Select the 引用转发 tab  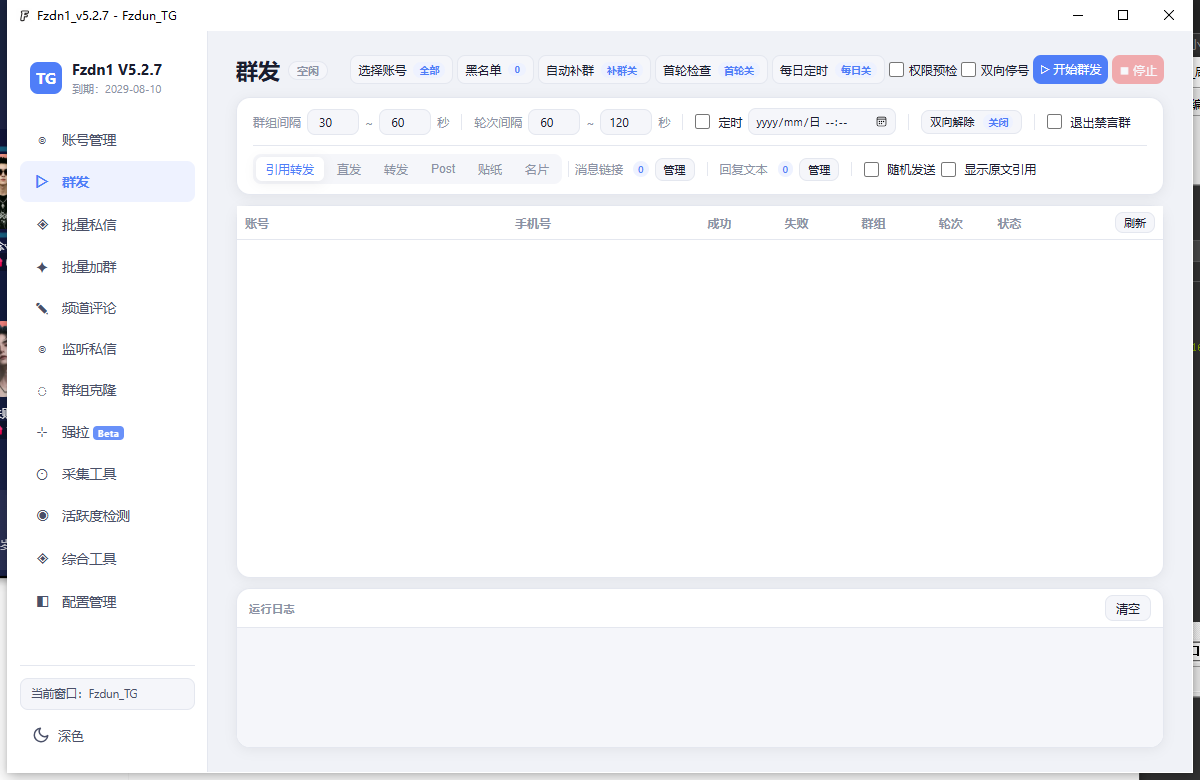click(x=290, y=170)
